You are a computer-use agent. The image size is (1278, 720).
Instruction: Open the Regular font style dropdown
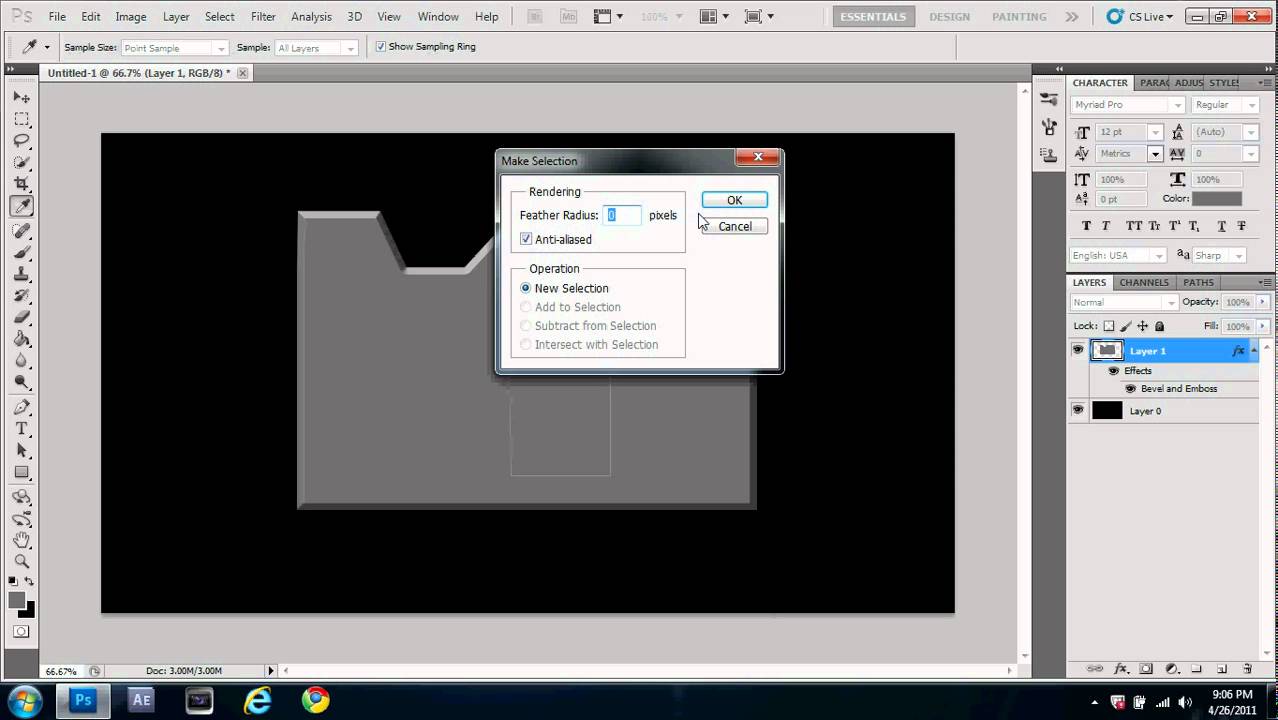click(x=1225, y=105)
